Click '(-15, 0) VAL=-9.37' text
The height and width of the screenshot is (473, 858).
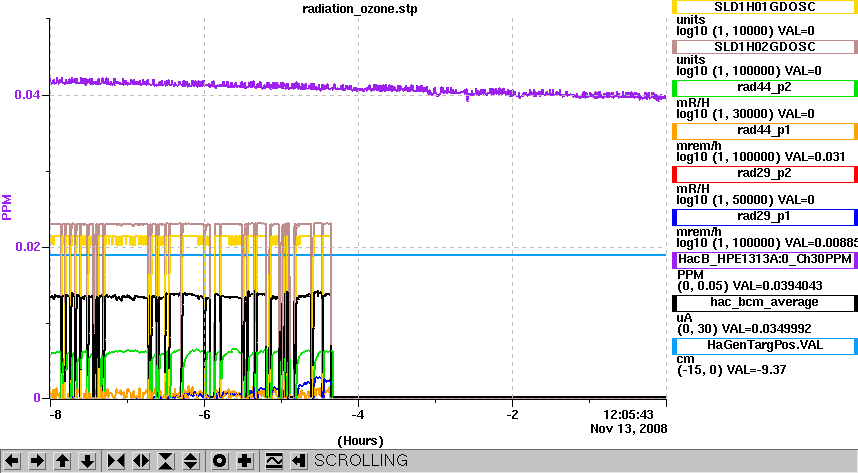tap(731, 370)
